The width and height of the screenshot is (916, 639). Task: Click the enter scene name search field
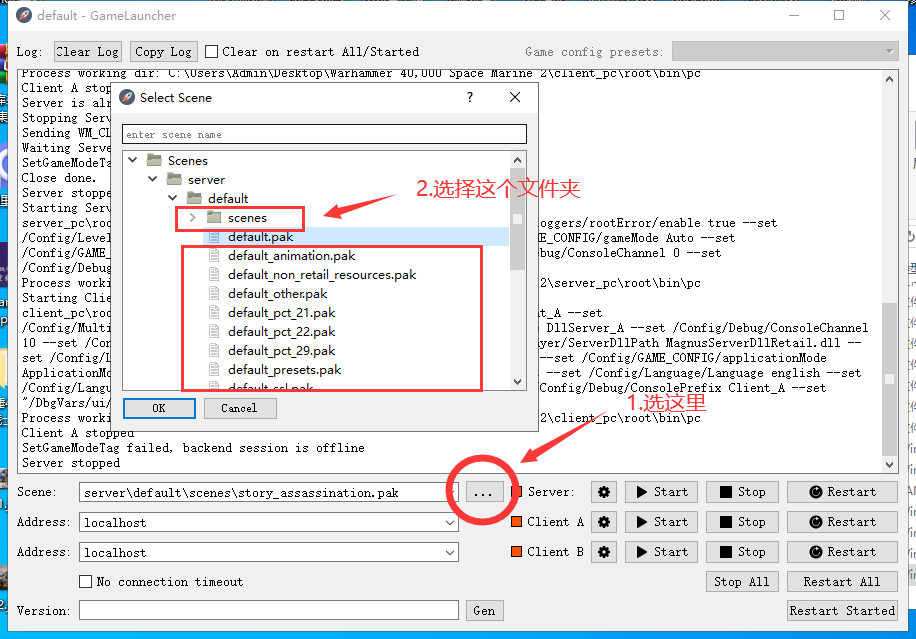click(324, 134)
